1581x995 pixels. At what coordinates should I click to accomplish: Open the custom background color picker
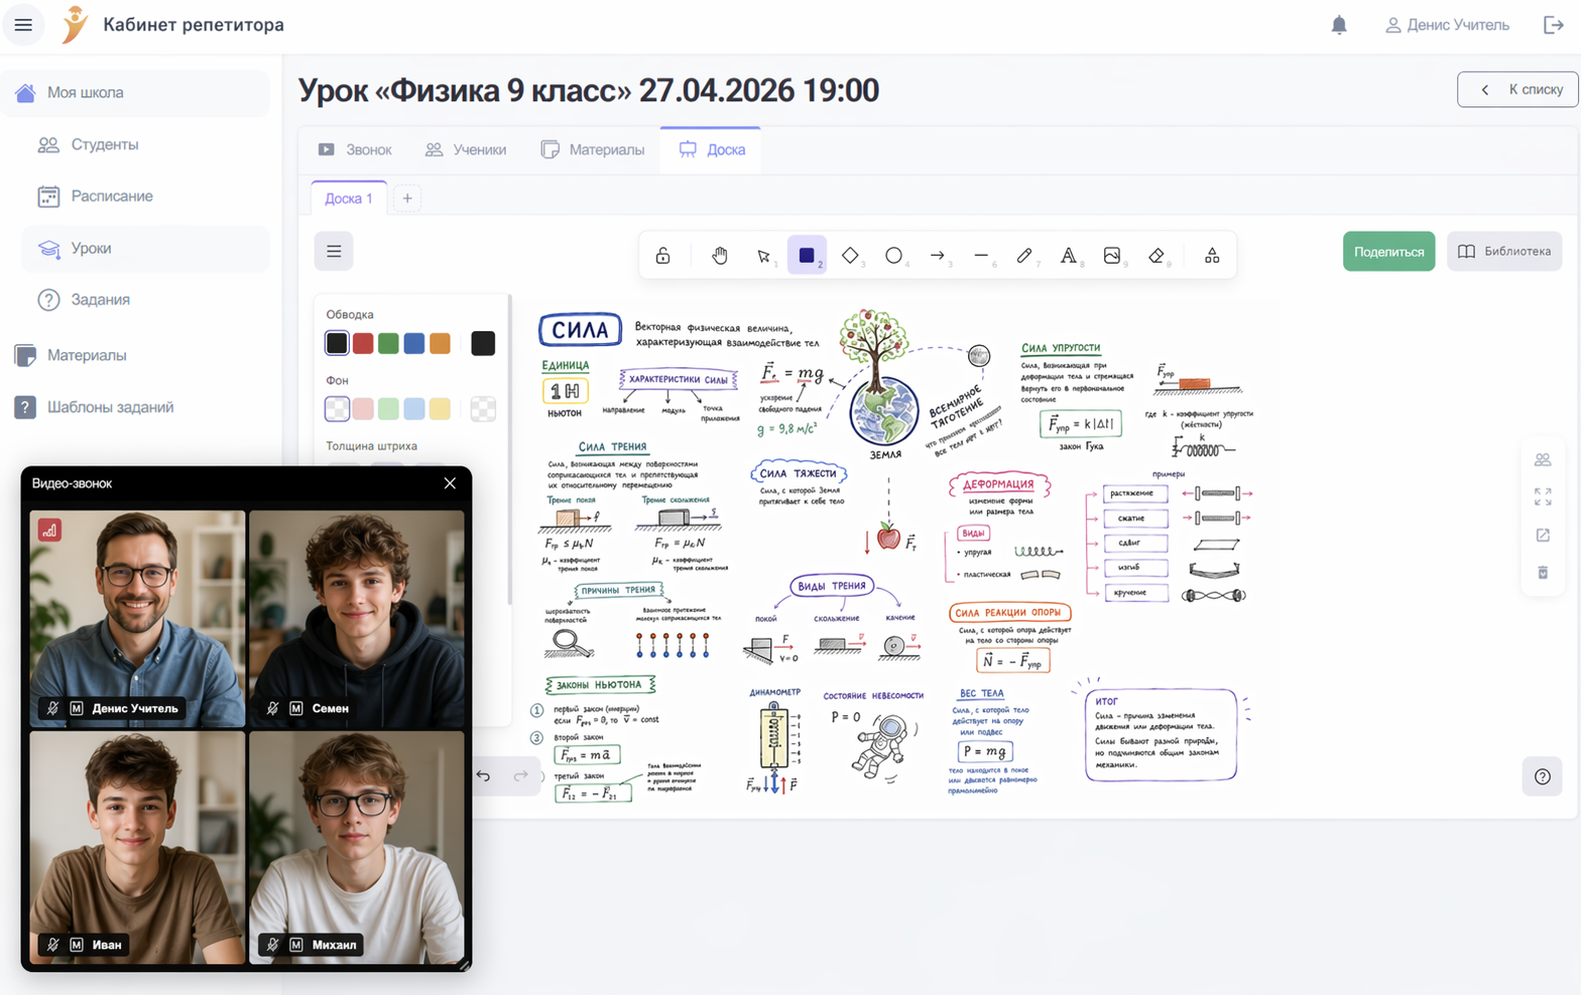(483, 408)
